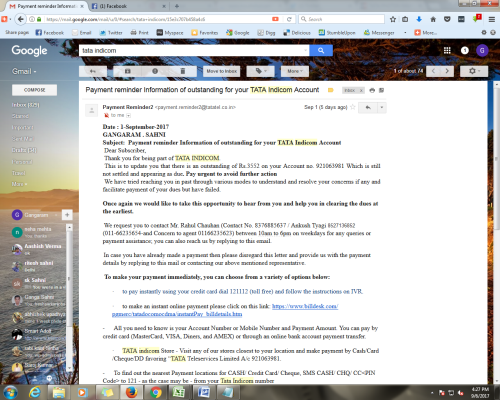
Task: Click the Back to results arrow button
Action: click(93, 71)
